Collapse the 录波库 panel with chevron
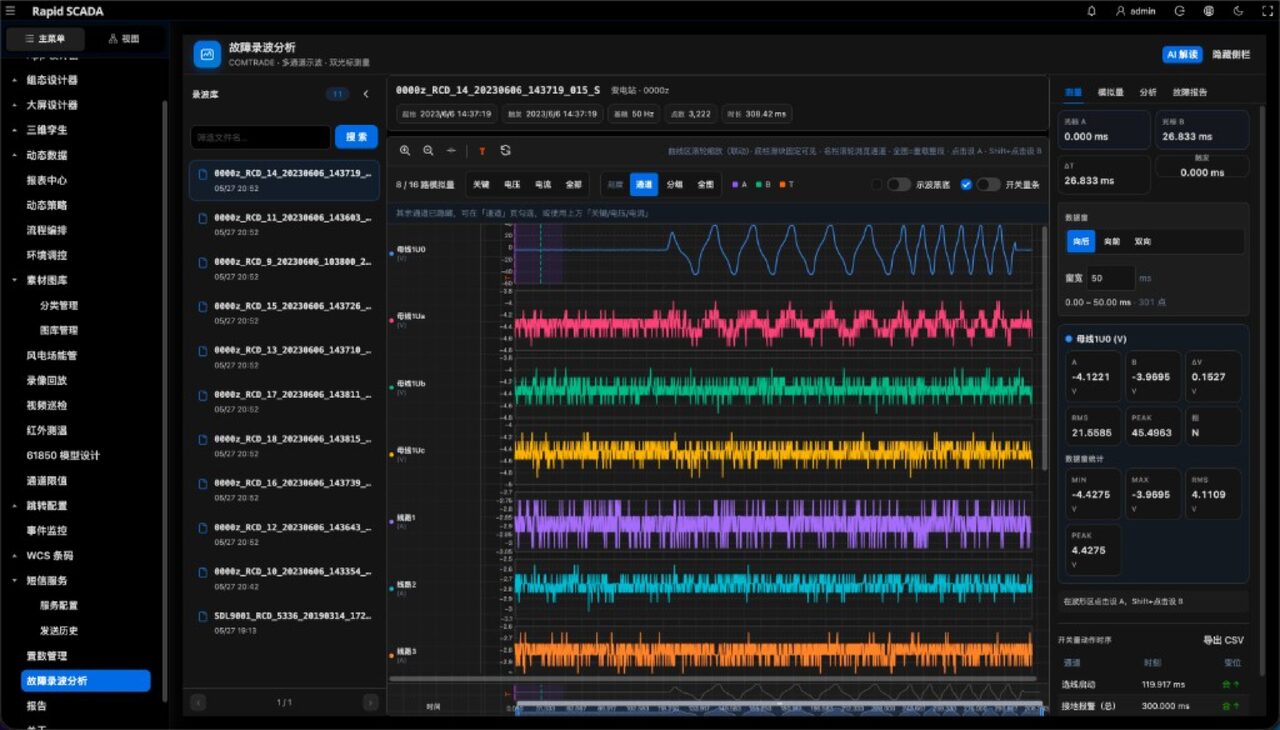This screenshot has width=1280, height=730. click(365, 94)
